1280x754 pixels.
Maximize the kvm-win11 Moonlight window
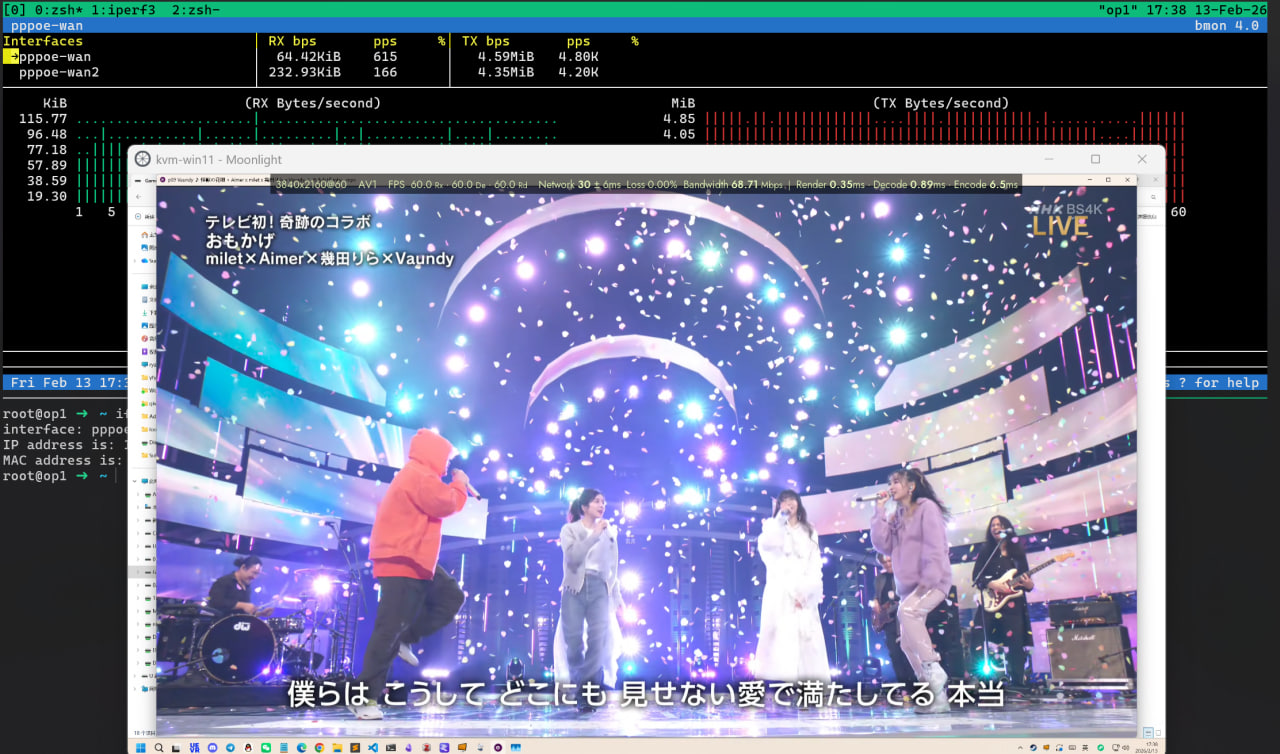click(1095, 159)
